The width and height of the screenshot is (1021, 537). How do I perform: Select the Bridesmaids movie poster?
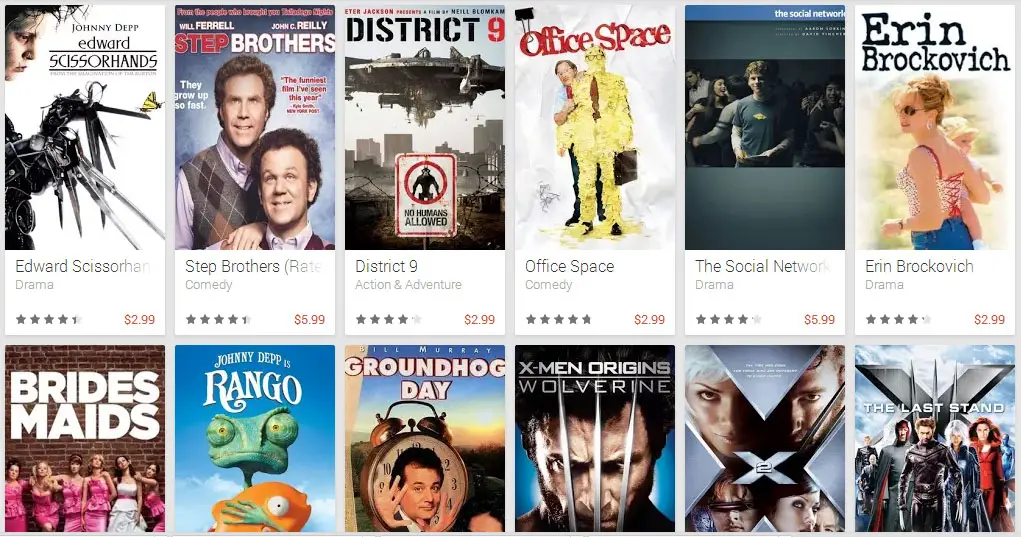click(x=85, y=439)
